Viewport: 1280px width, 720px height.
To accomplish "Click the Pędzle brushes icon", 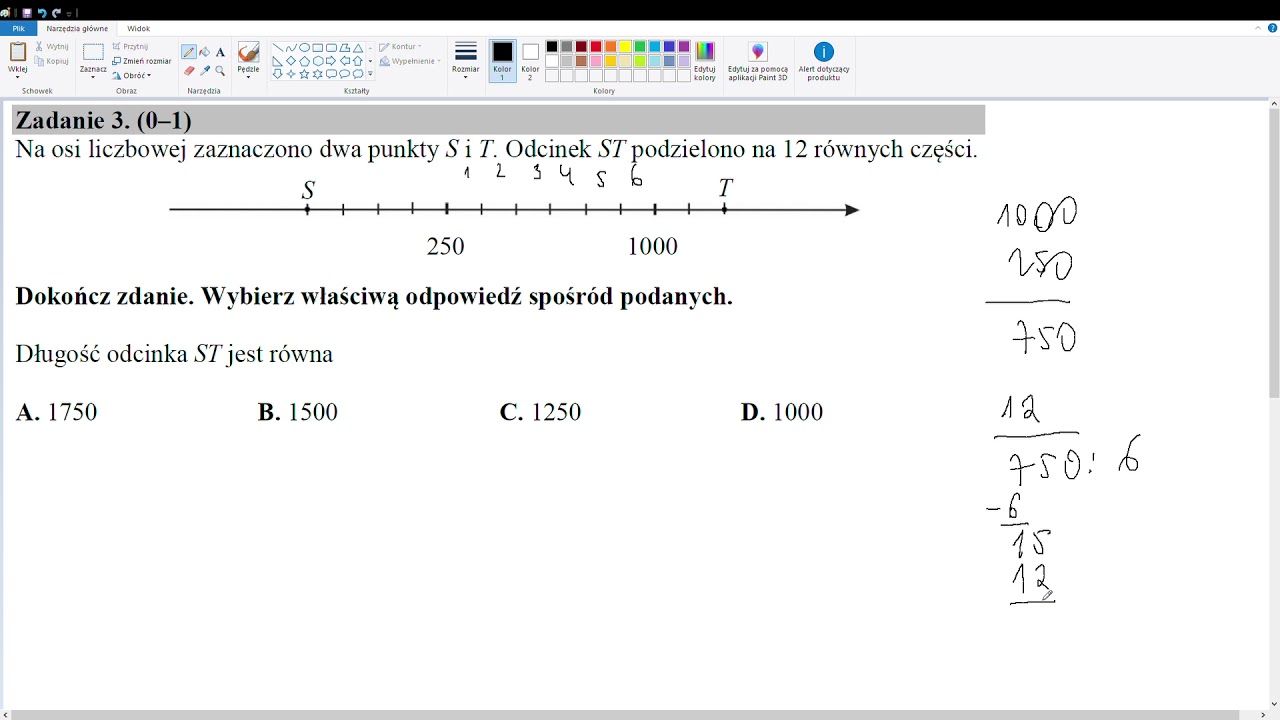I will tap(249, 52).
